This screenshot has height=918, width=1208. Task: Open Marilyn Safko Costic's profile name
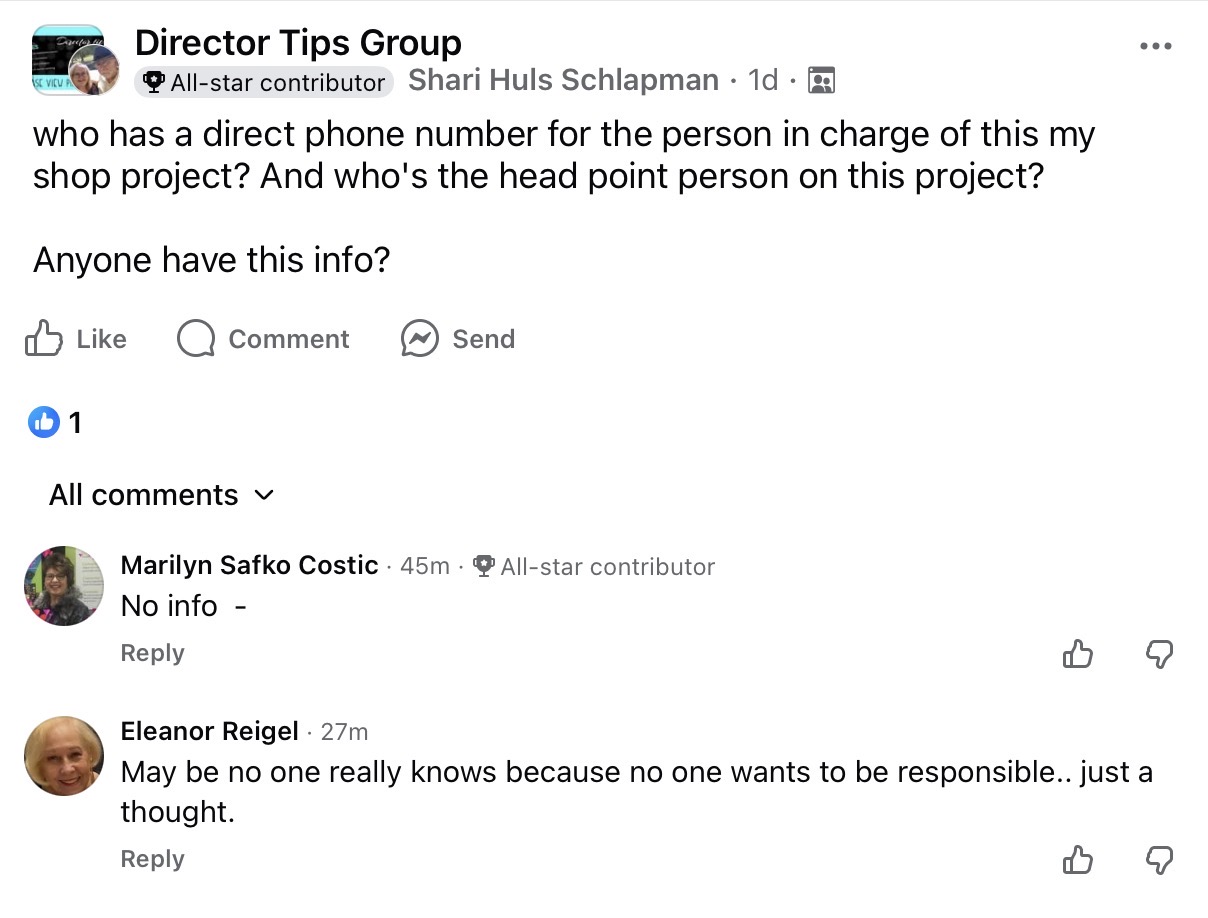(249, 565)
